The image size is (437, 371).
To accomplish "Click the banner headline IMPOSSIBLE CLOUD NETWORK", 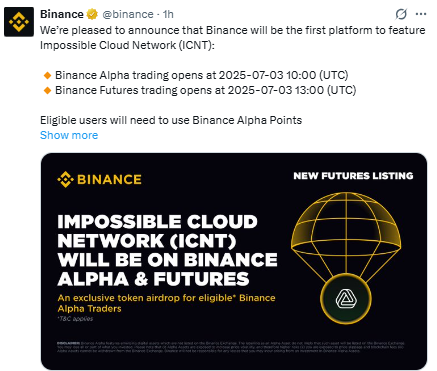I will pos(167,250).
